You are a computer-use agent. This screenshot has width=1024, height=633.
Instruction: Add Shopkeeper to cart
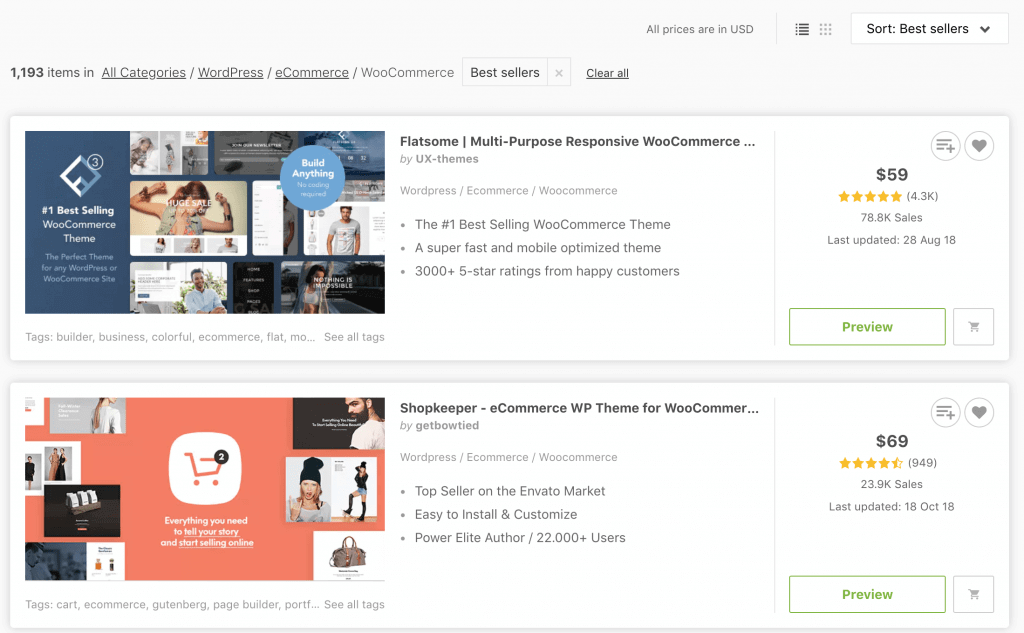[x=973, y=594]
